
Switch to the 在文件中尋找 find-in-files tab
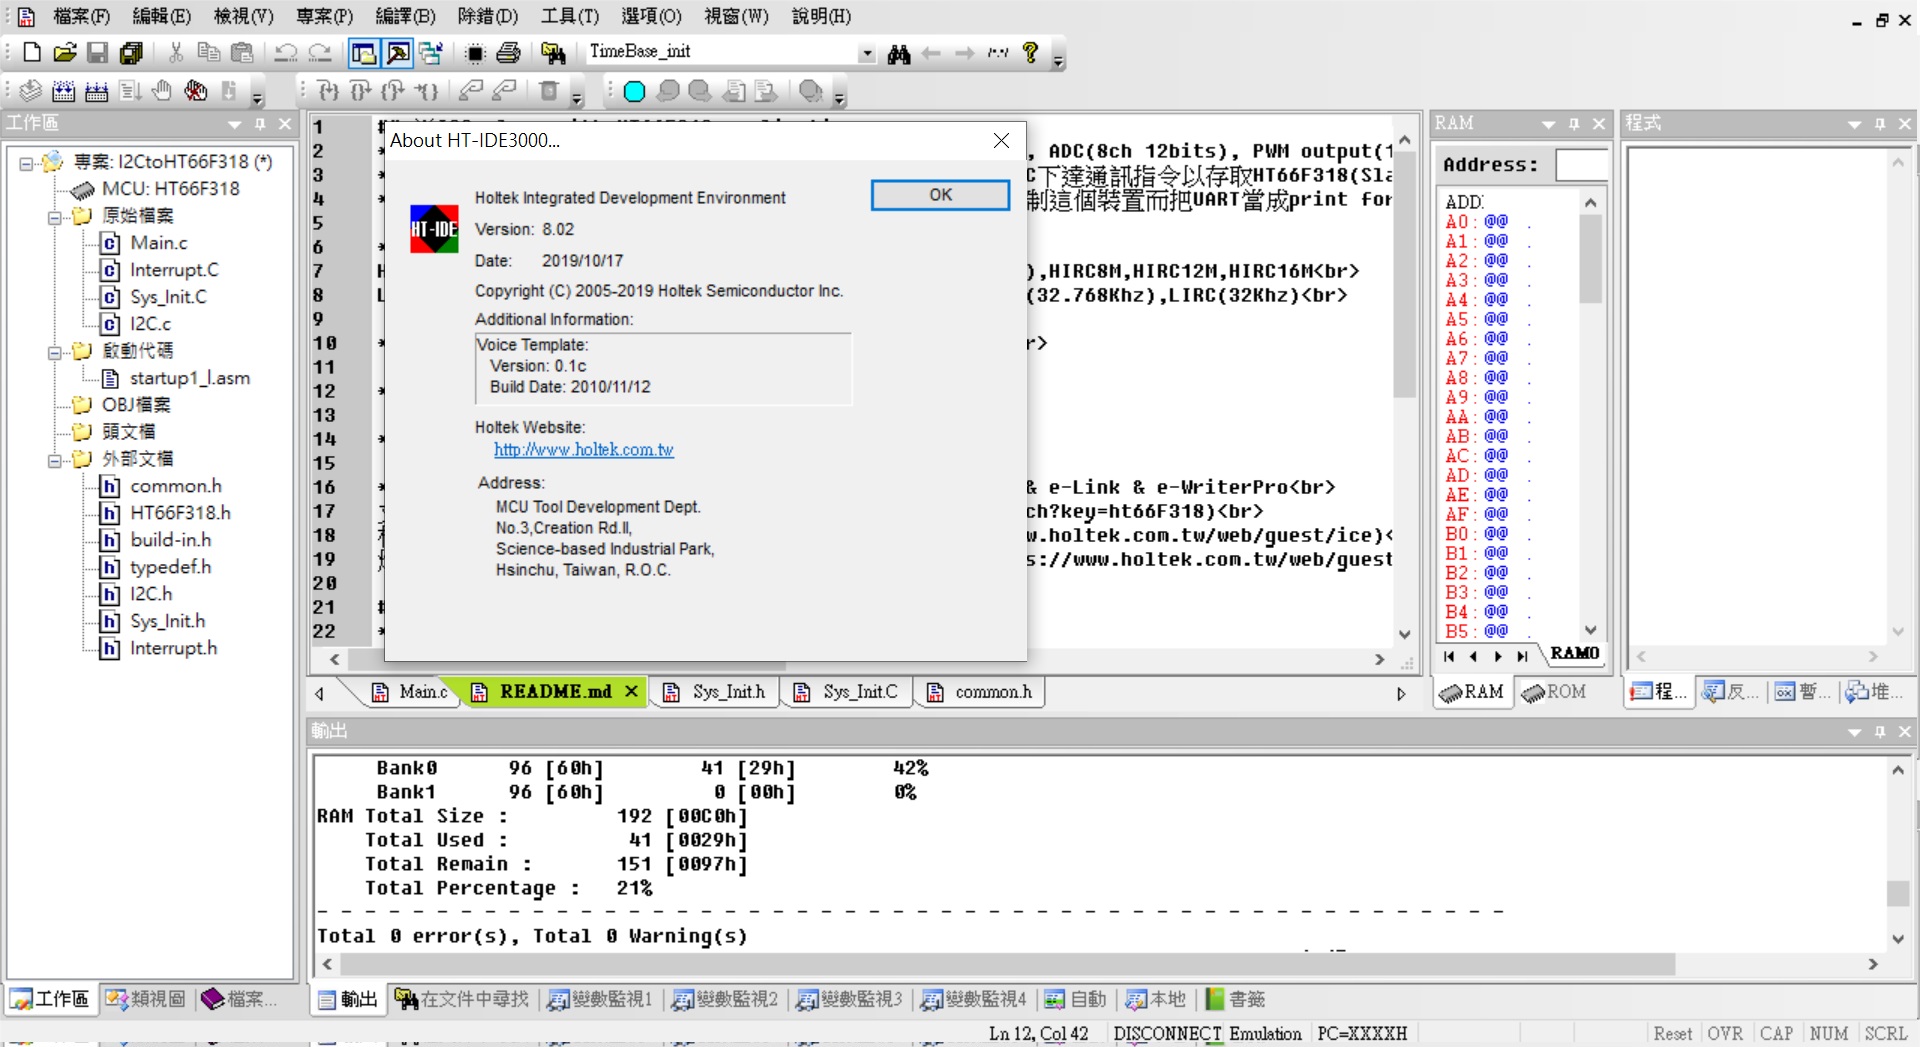462,999
